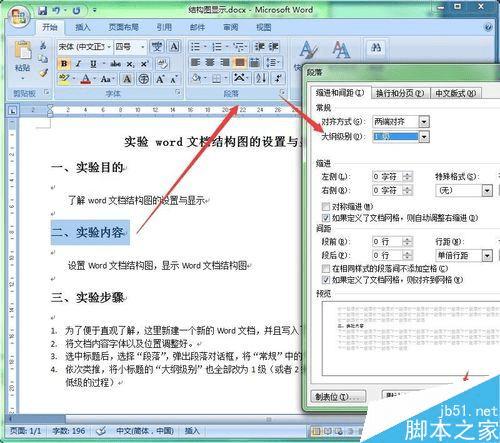
Task: Click the 字数: 196 word count
Action: pos(69,431)
